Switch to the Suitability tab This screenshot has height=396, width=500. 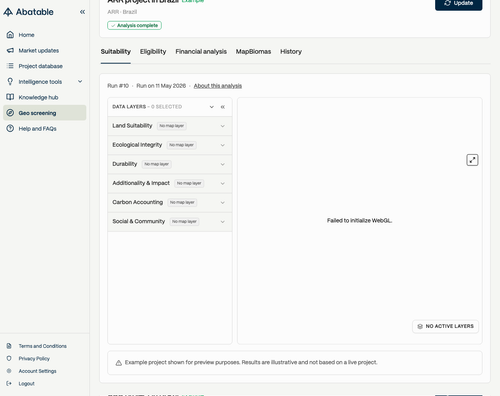(116, 52)
